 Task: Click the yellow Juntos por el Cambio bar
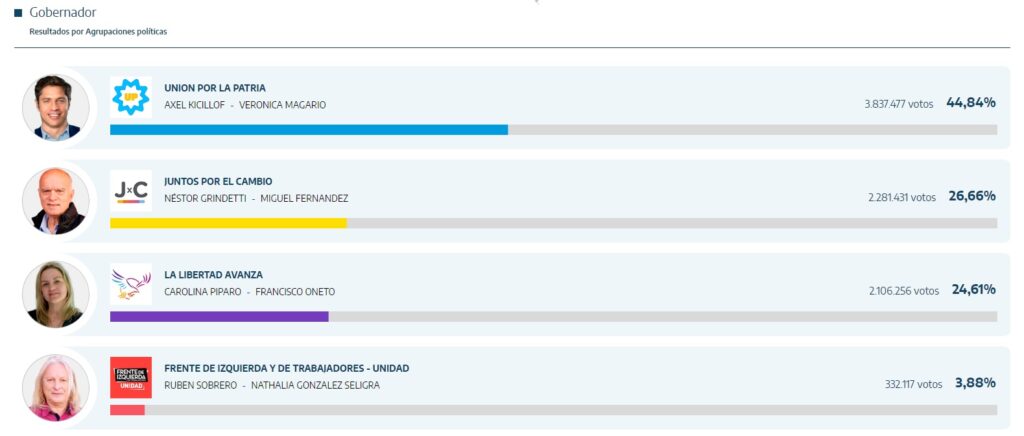(228, 223)
